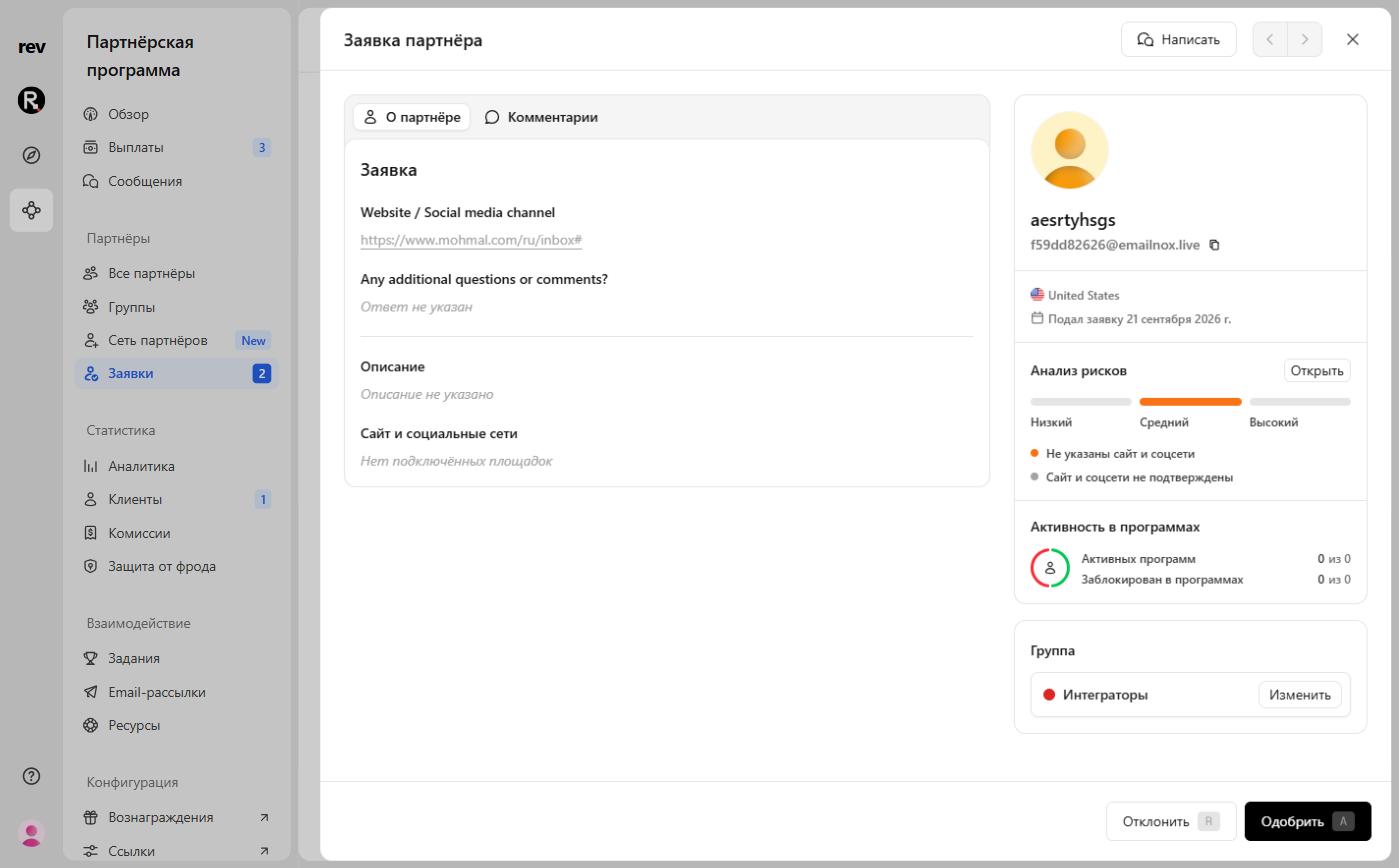Close the partner application panel
1399x868 pixels.
pyautogui.click(x=1353, y=39)
